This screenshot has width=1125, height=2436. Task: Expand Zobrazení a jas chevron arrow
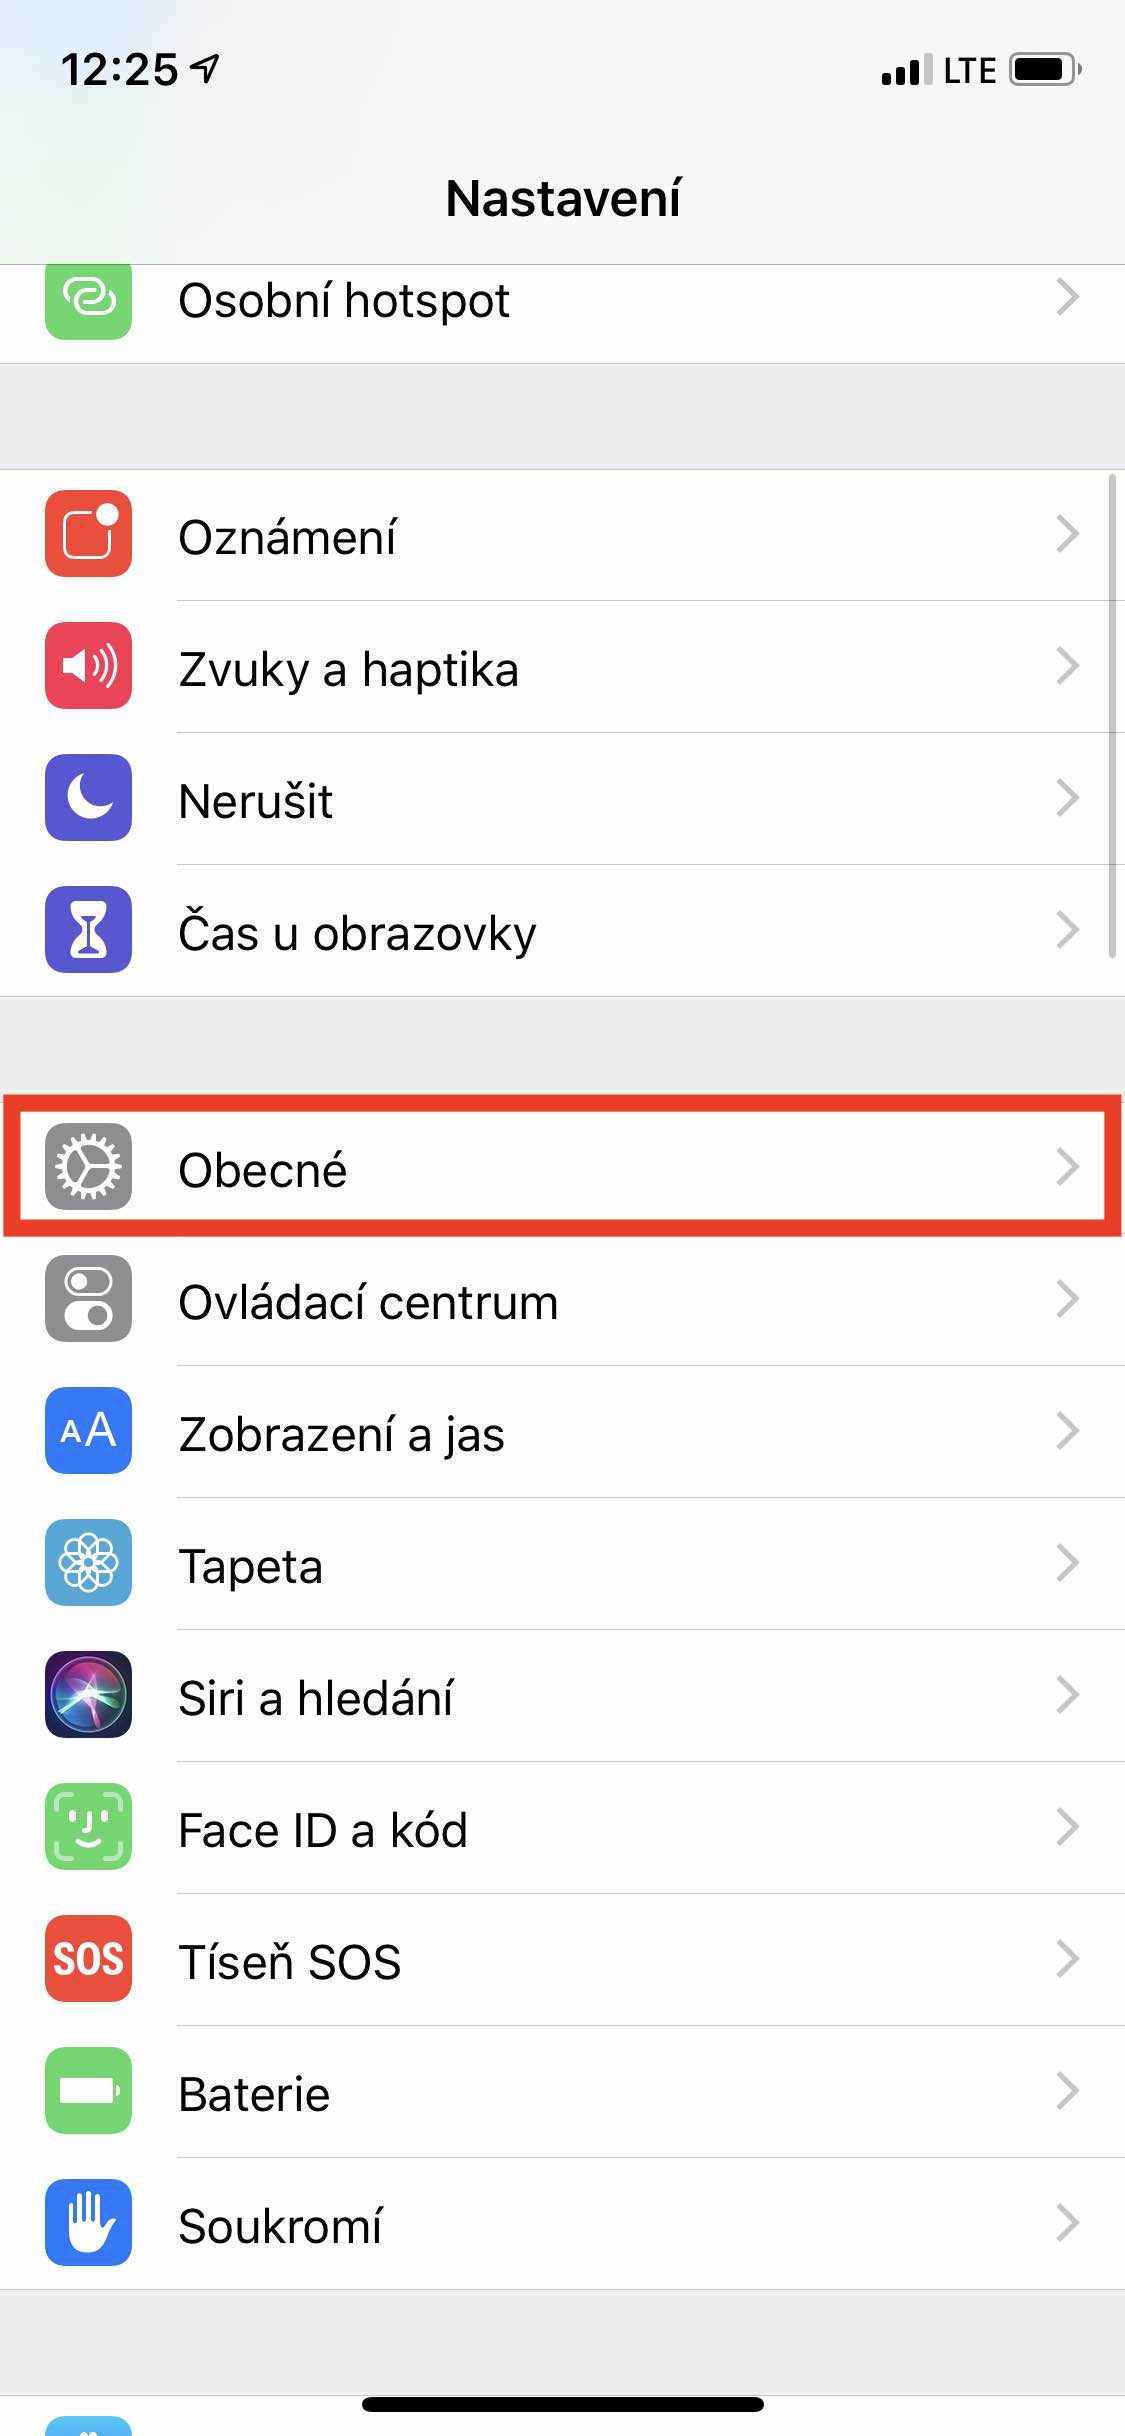pyautogui.click(x=1068, y=1430)
